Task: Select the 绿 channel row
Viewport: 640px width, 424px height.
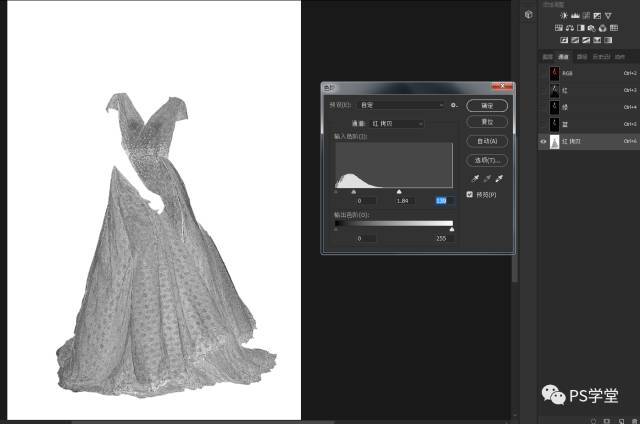Action: coord(589,107)
